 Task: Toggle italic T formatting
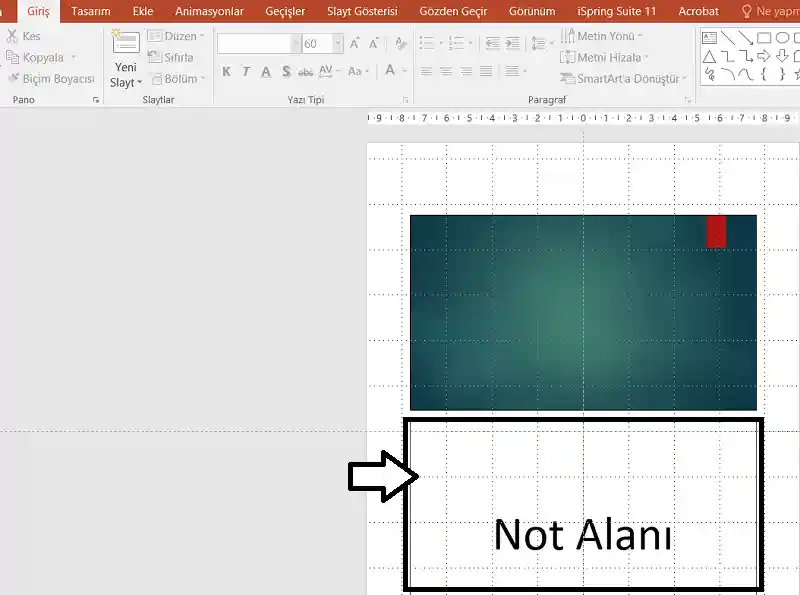pos(246,71)
